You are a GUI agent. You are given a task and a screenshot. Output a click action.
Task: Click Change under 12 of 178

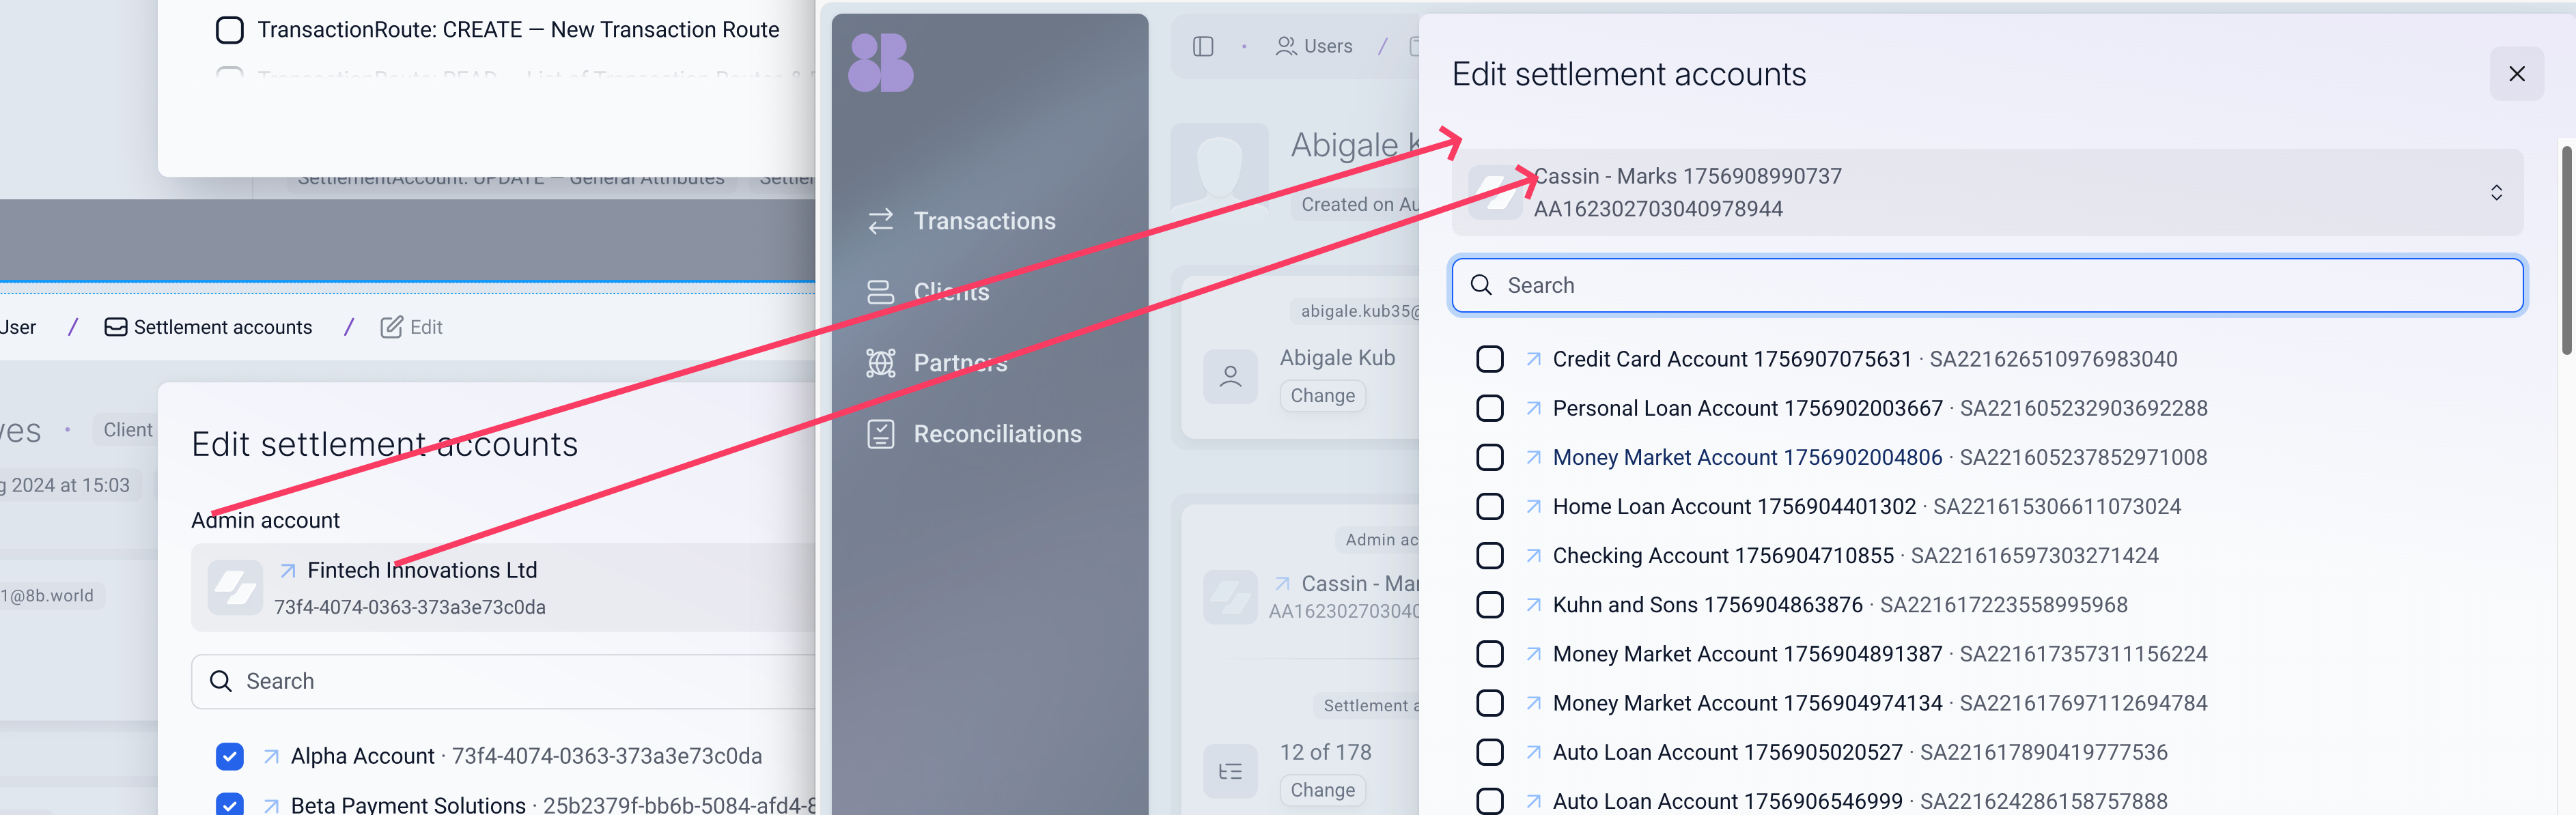pyautogui.click(x=1322, y=790)
